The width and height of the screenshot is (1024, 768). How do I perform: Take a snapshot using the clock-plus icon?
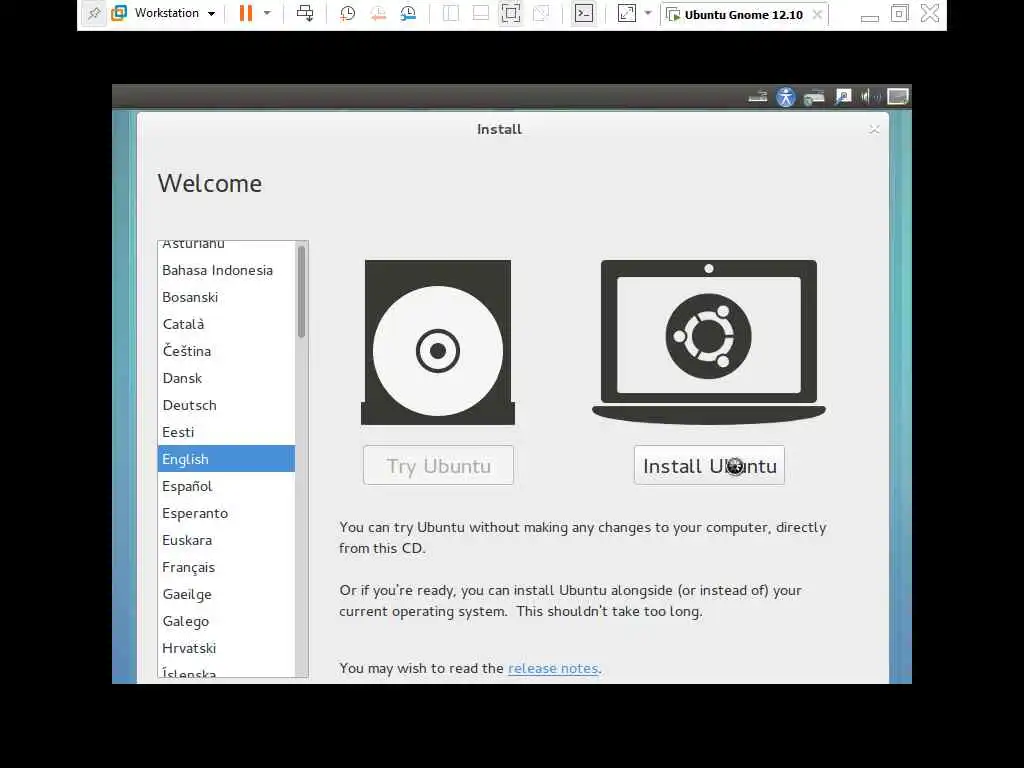click(347, 13)
